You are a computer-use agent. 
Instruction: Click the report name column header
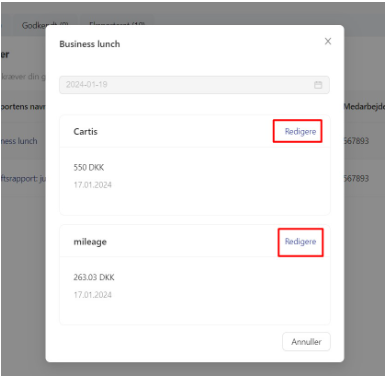pyautogui.click(x=23, y=107)
